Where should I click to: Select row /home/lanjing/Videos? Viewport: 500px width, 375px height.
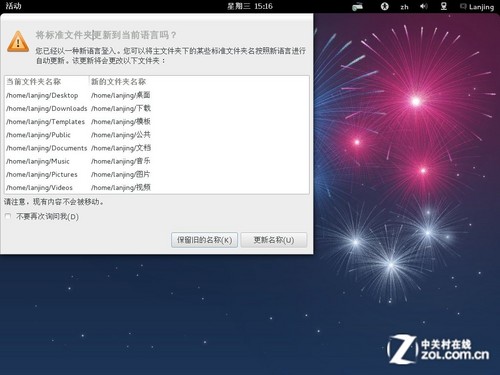pos(157,187)
